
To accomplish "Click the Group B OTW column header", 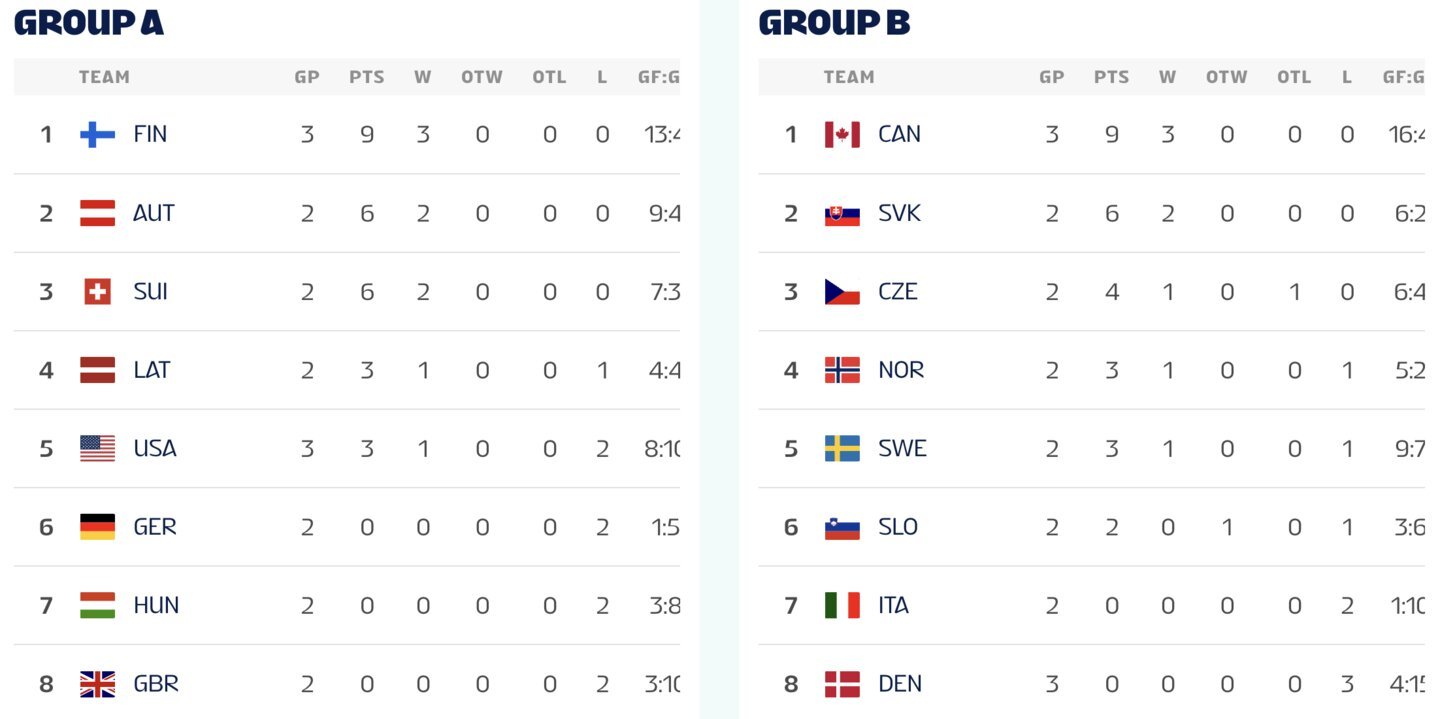I will (1227, 77).
